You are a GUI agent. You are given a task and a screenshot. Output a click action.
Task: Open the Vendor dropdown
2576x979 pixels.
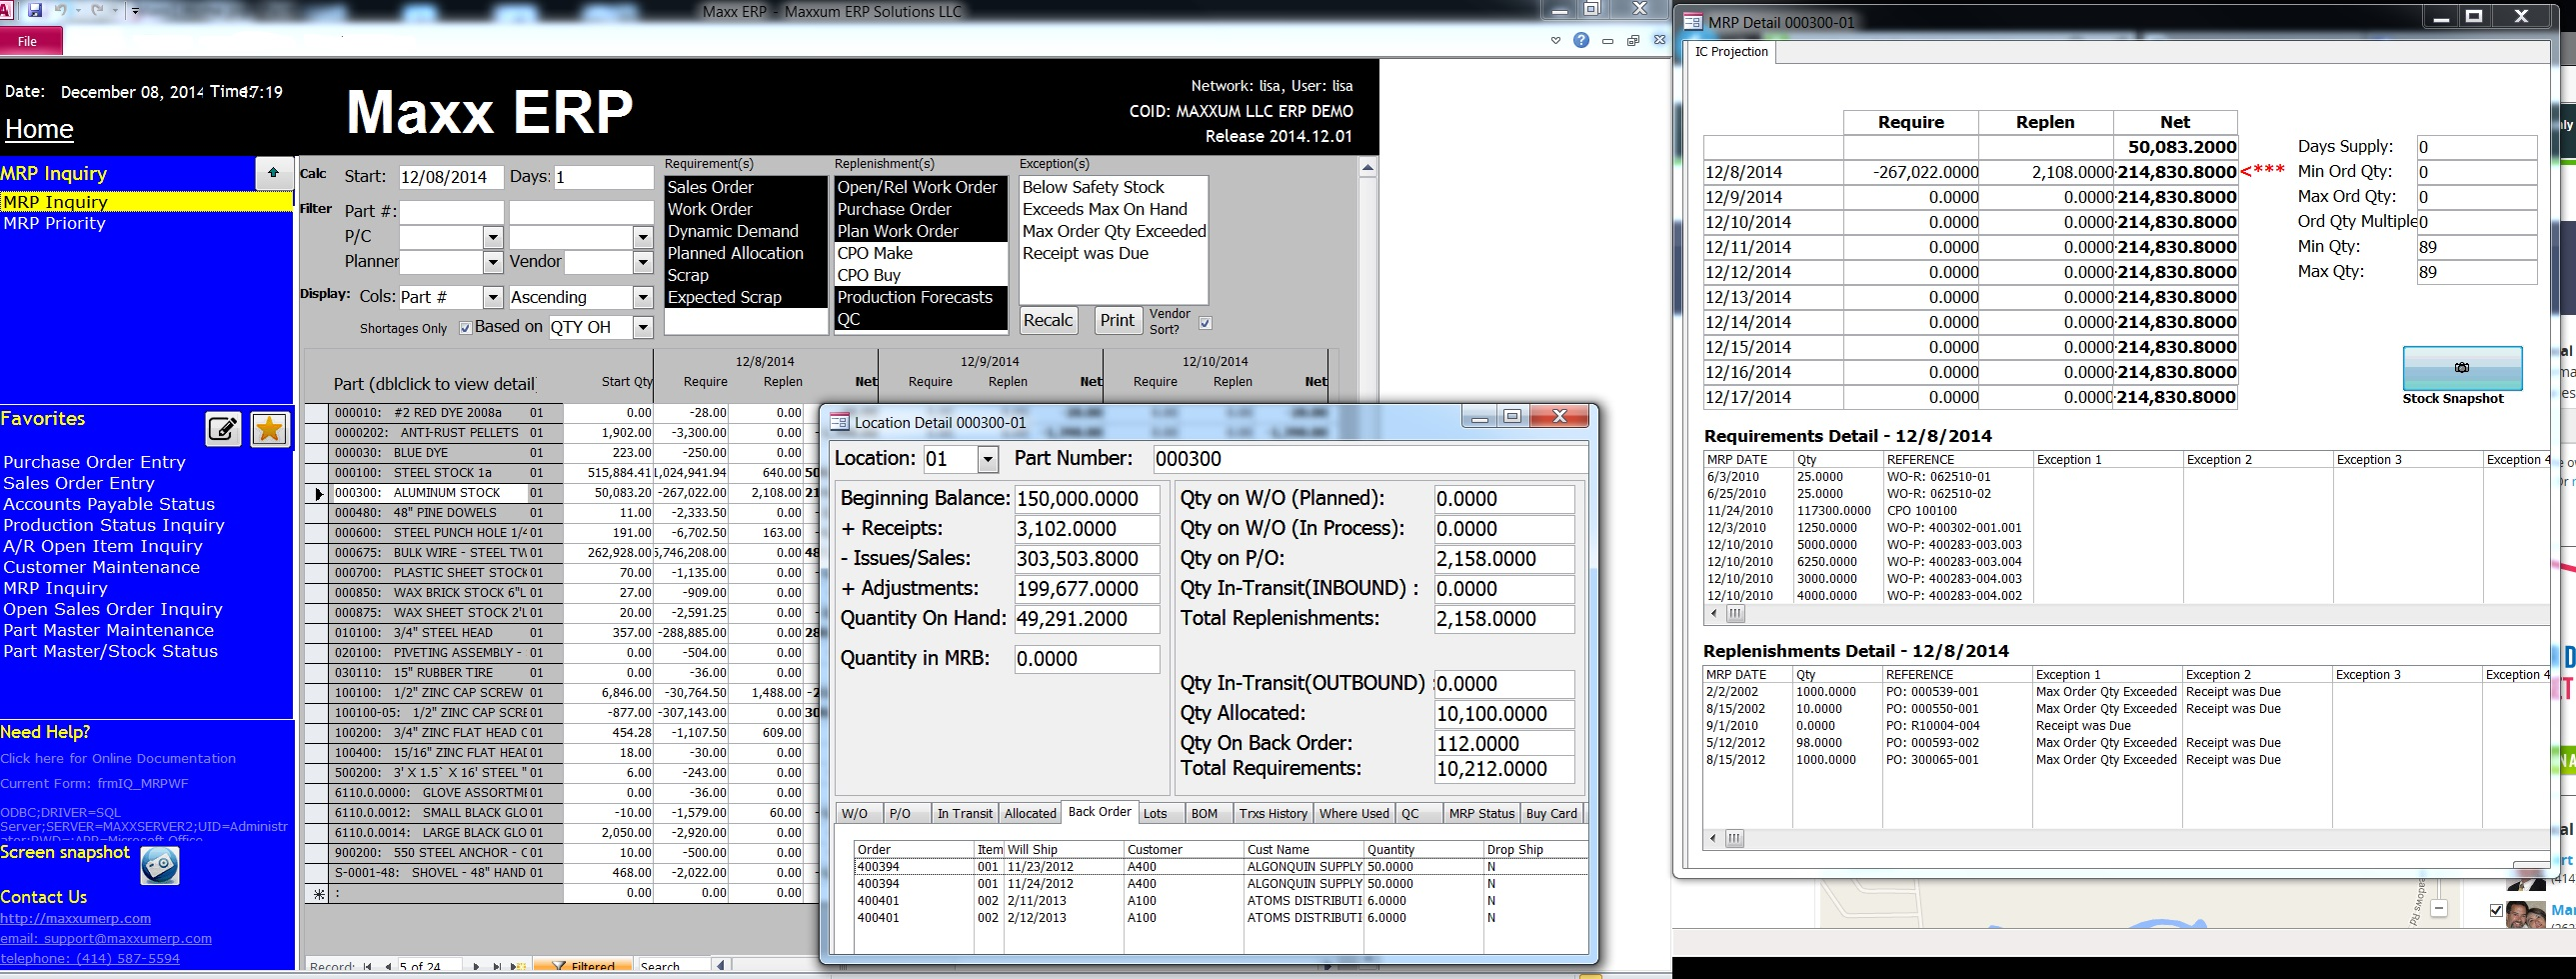click(x=643, y=262)
